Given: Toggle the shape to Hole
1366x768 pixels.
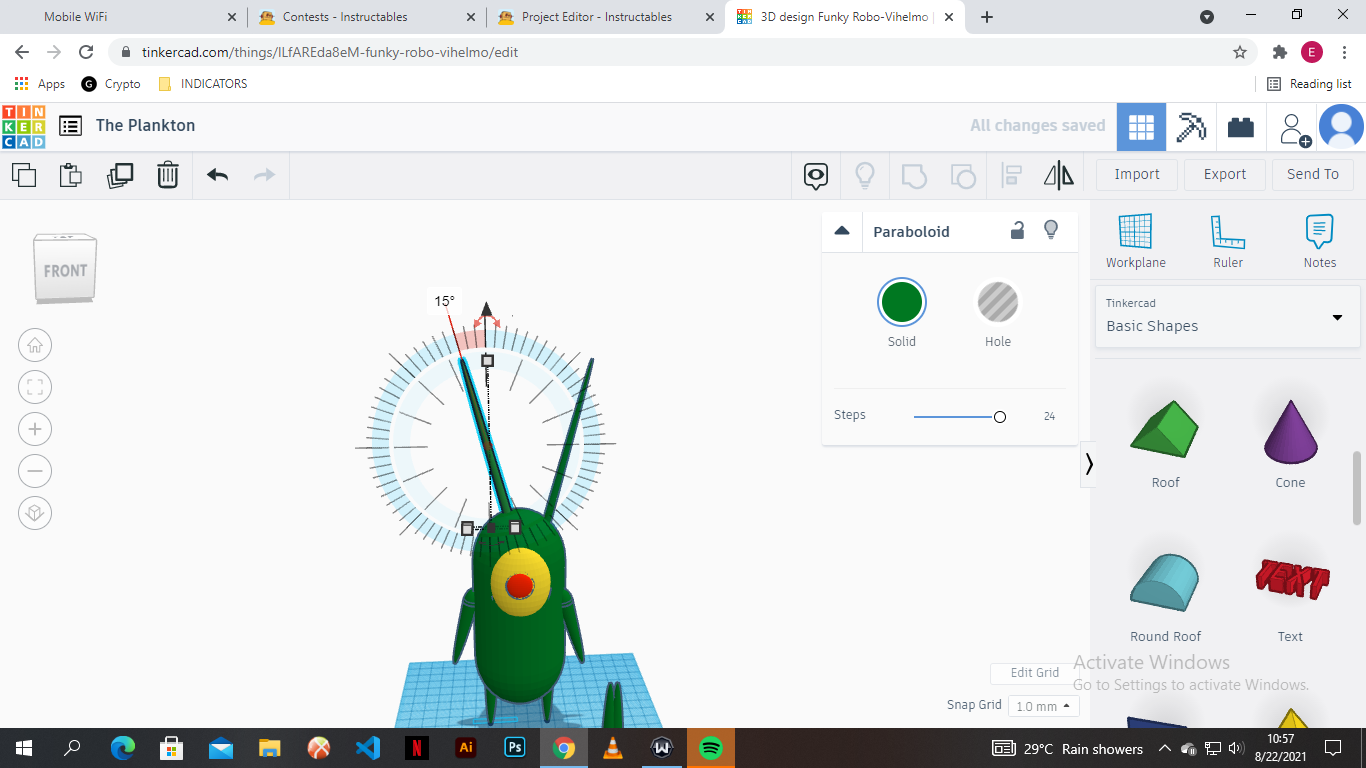Looking at the screenshot, I should coord(997,302).
